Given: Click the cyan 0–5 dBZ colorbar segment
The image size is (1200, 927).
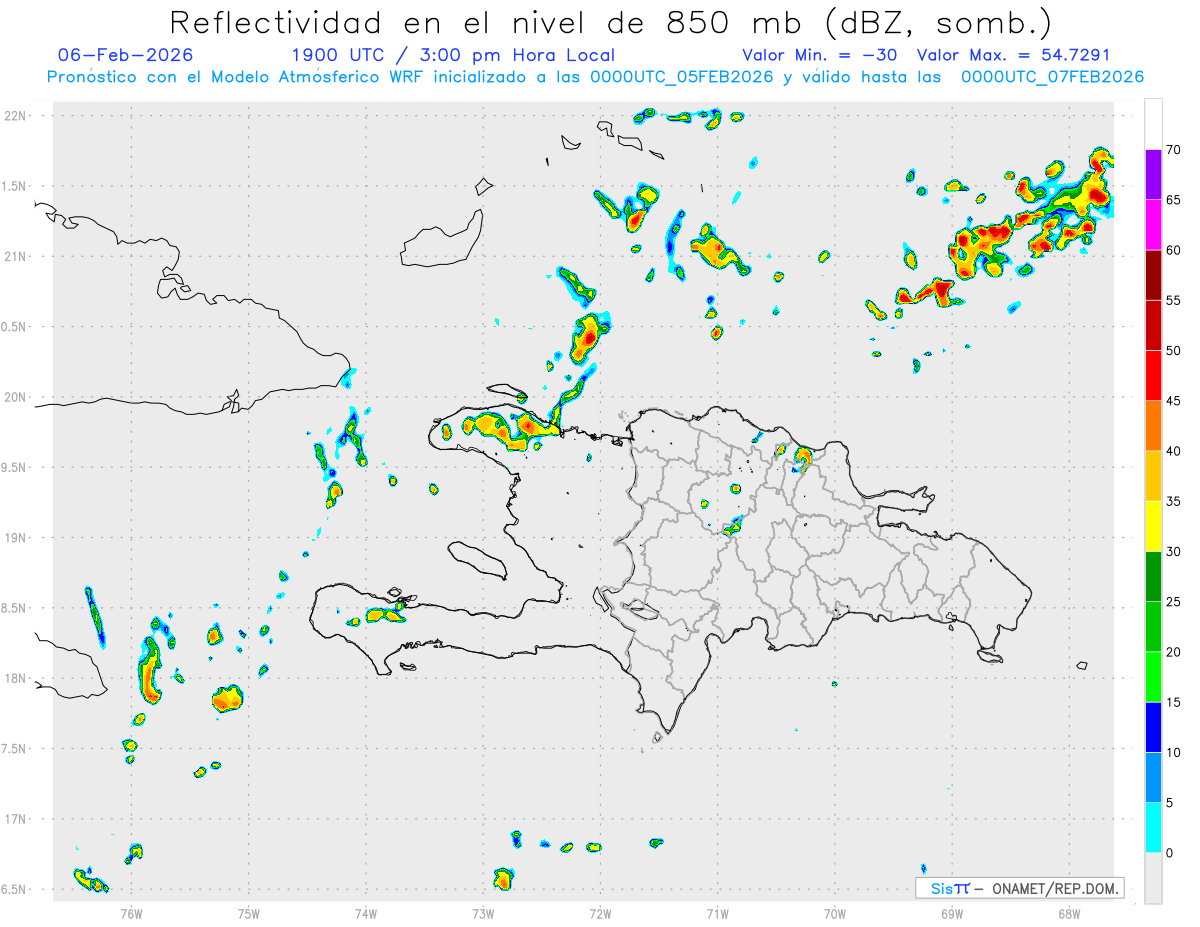Looking at the screenshot, I should pyautogui.click(x=1153, y=828).
